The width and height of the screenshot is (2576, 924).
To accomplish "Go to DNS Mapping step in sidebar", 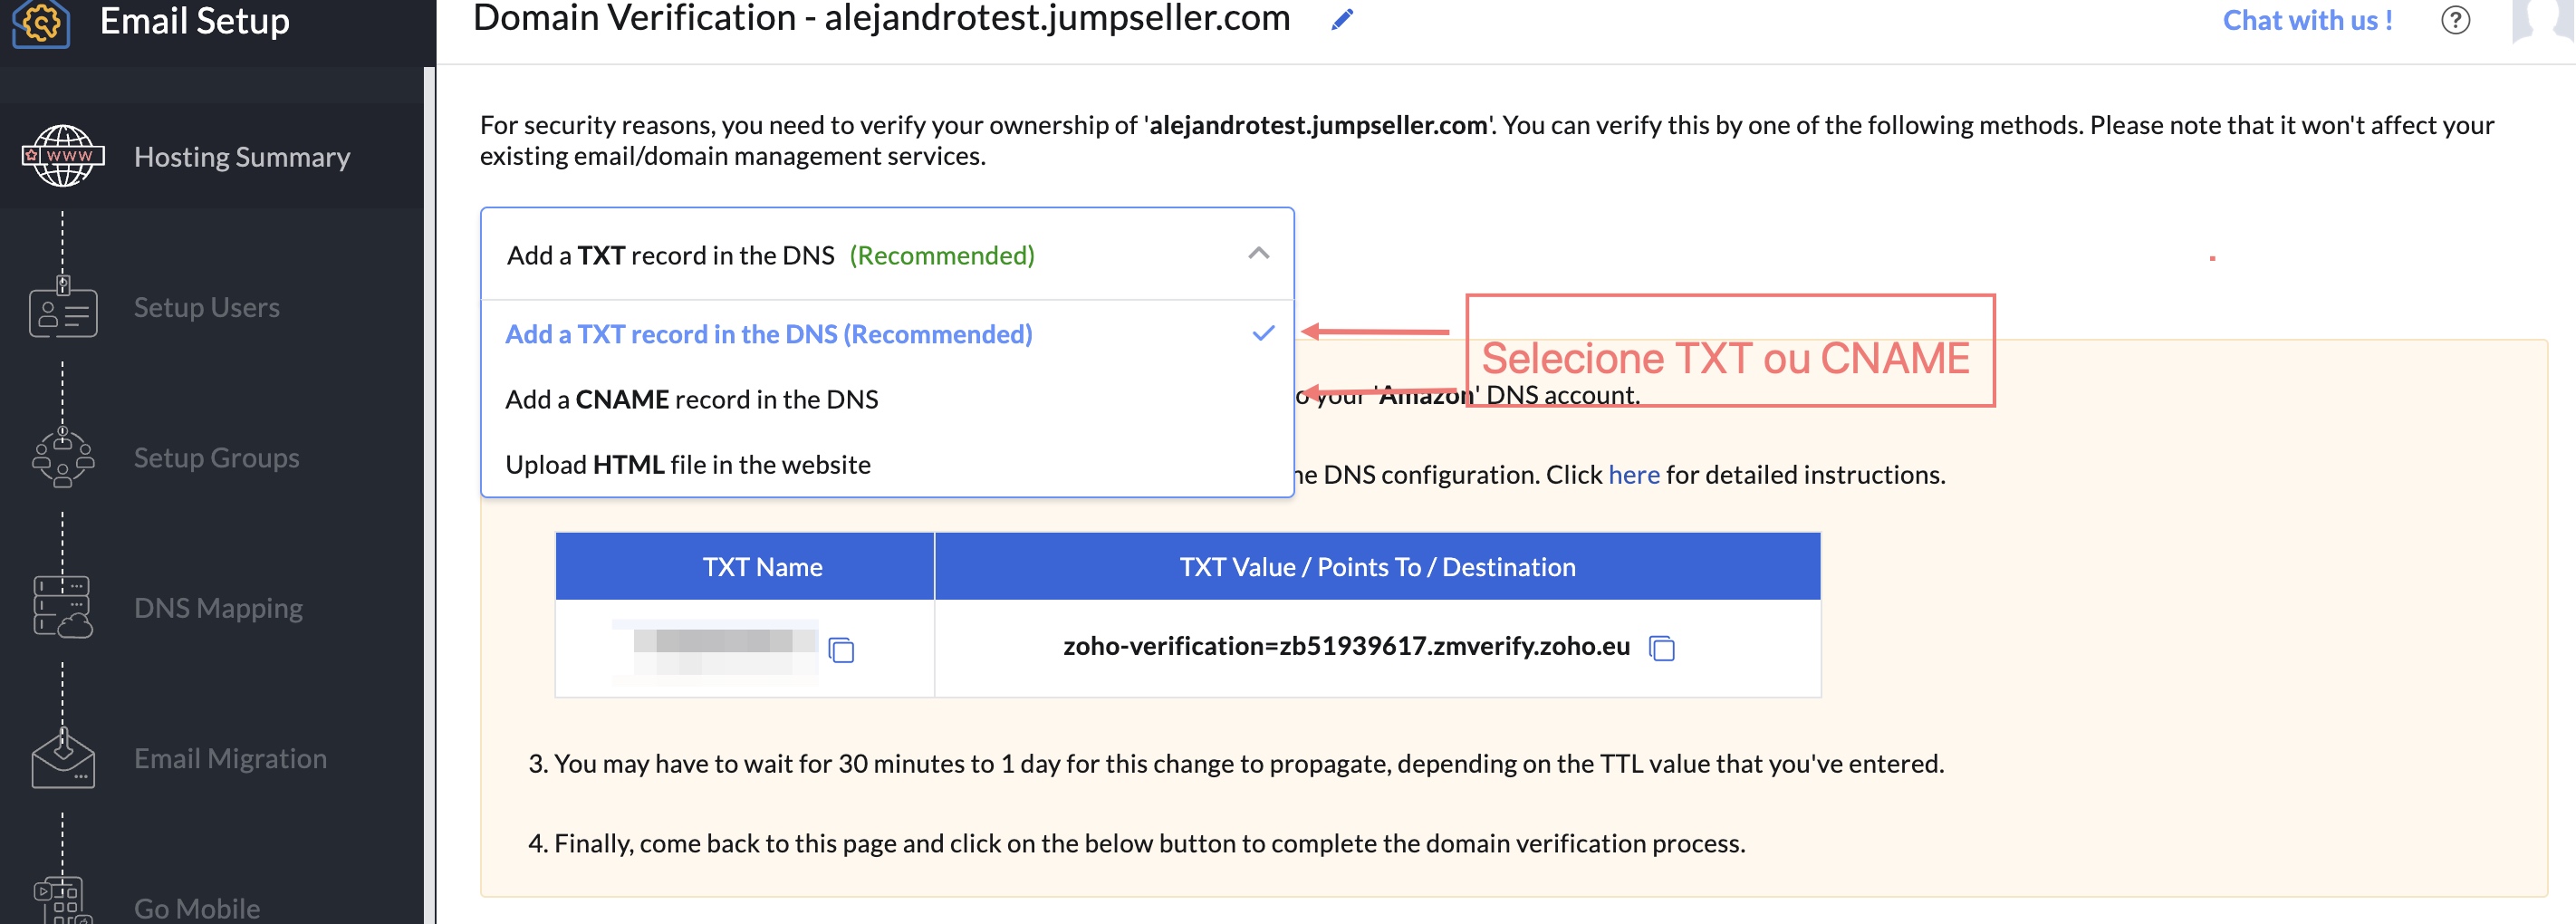I will [218, 608].
